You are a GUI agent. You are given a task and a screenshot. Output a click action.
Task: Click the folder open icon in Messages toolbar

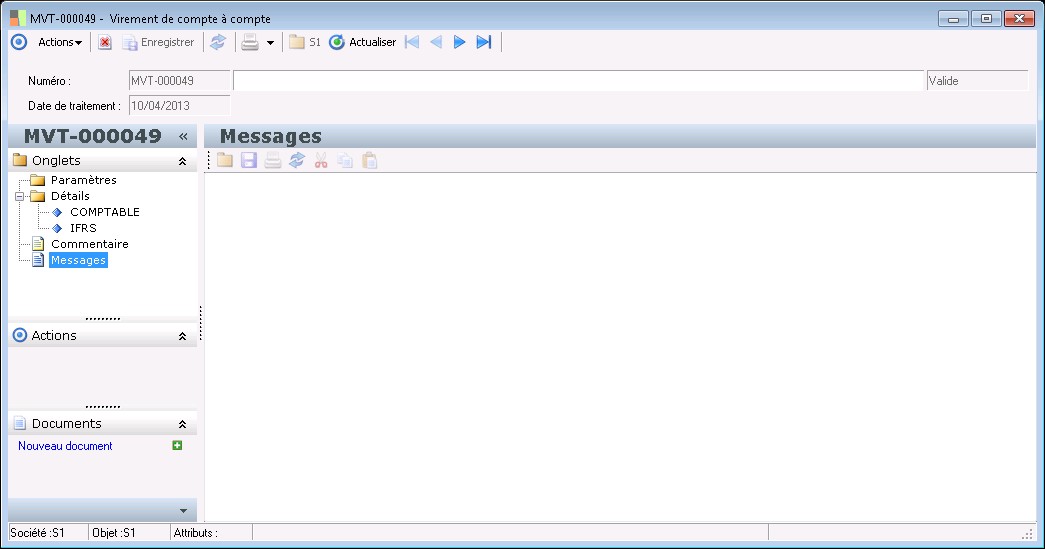(225, 160)
